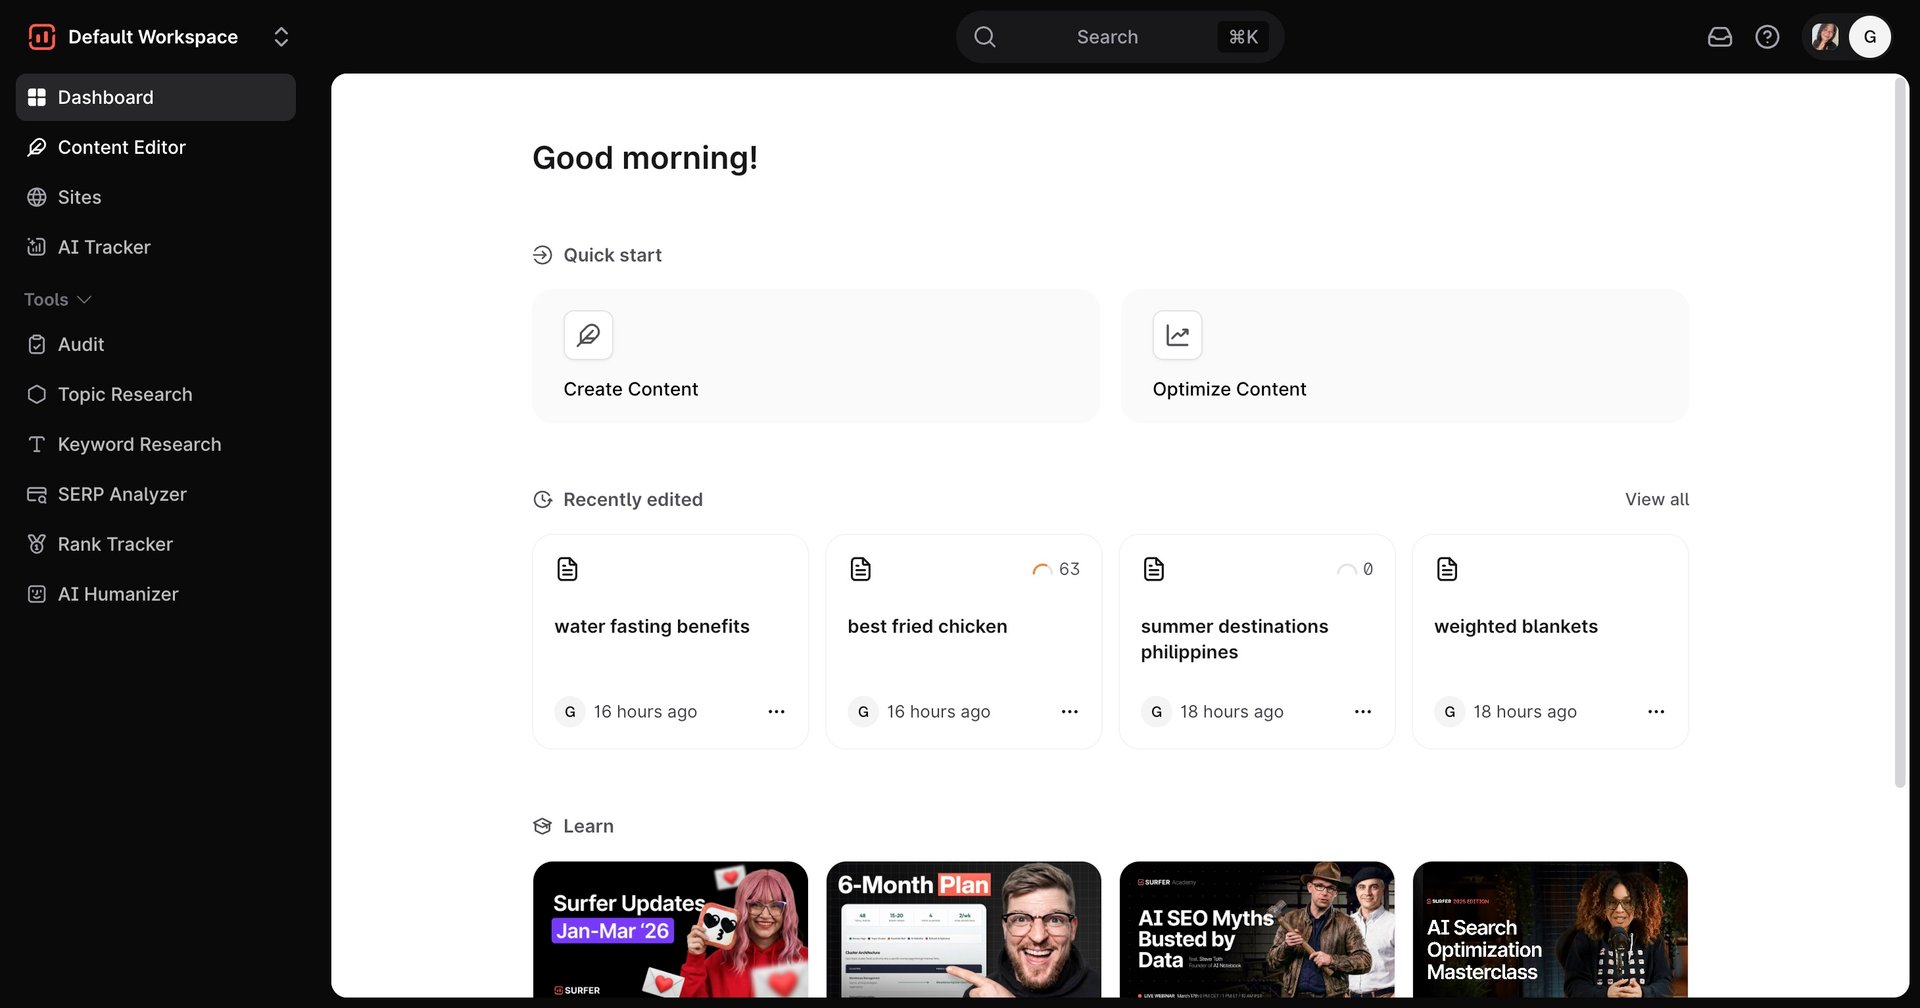1920x1008 pixels.
Task: Open Keyword Research tool
Action: (139, 444)
